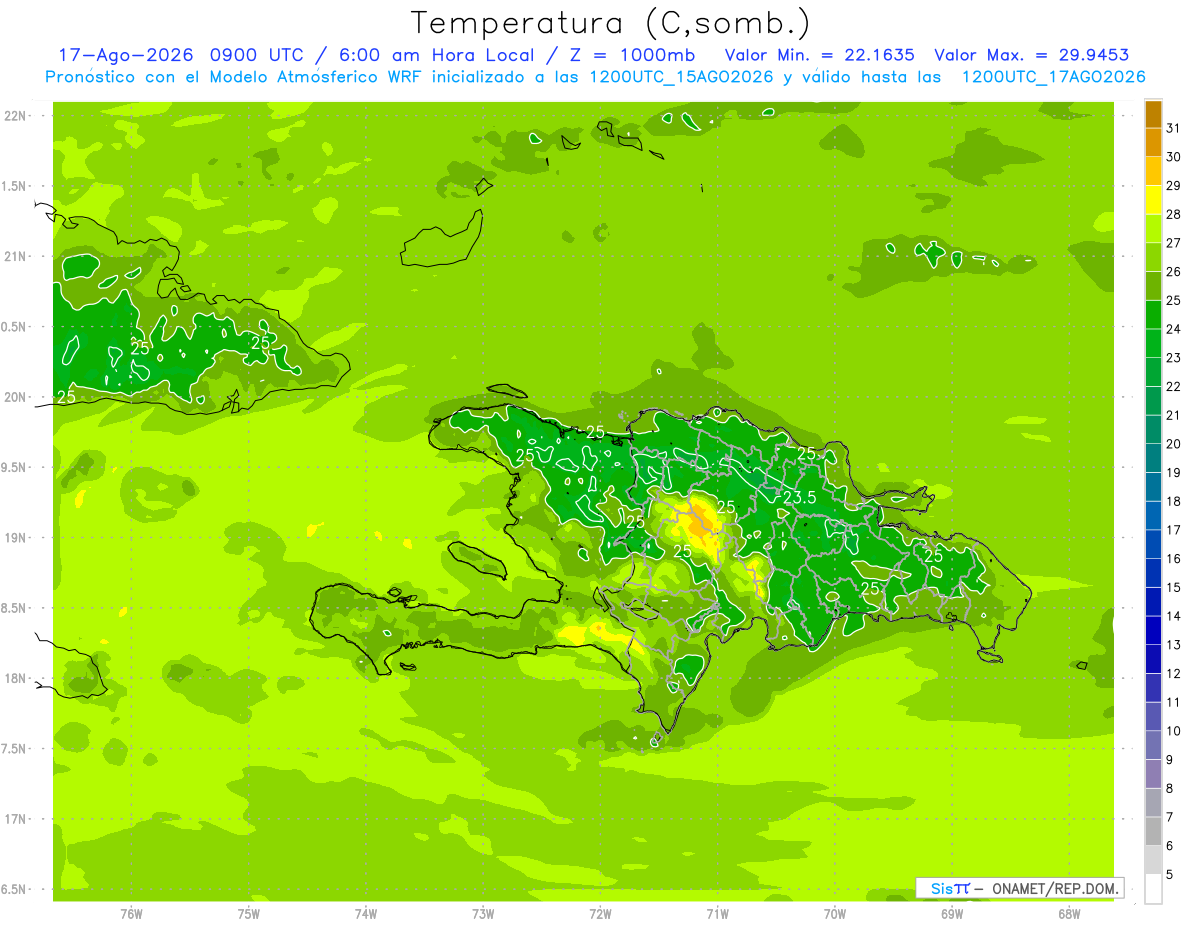This screenshot has height=927, width=1200.
Task: Click the '68W' longitude axis label
Action: coord(1069,913)
